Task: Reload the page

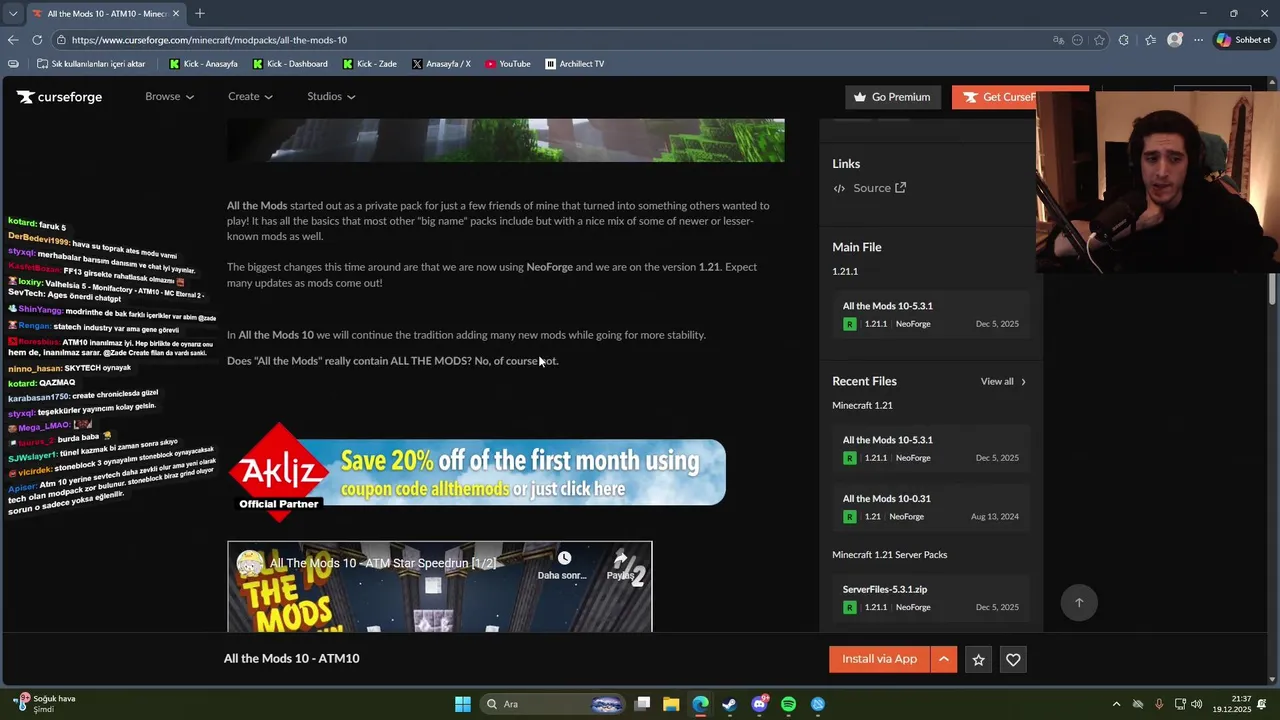Action: pos(37,40)
